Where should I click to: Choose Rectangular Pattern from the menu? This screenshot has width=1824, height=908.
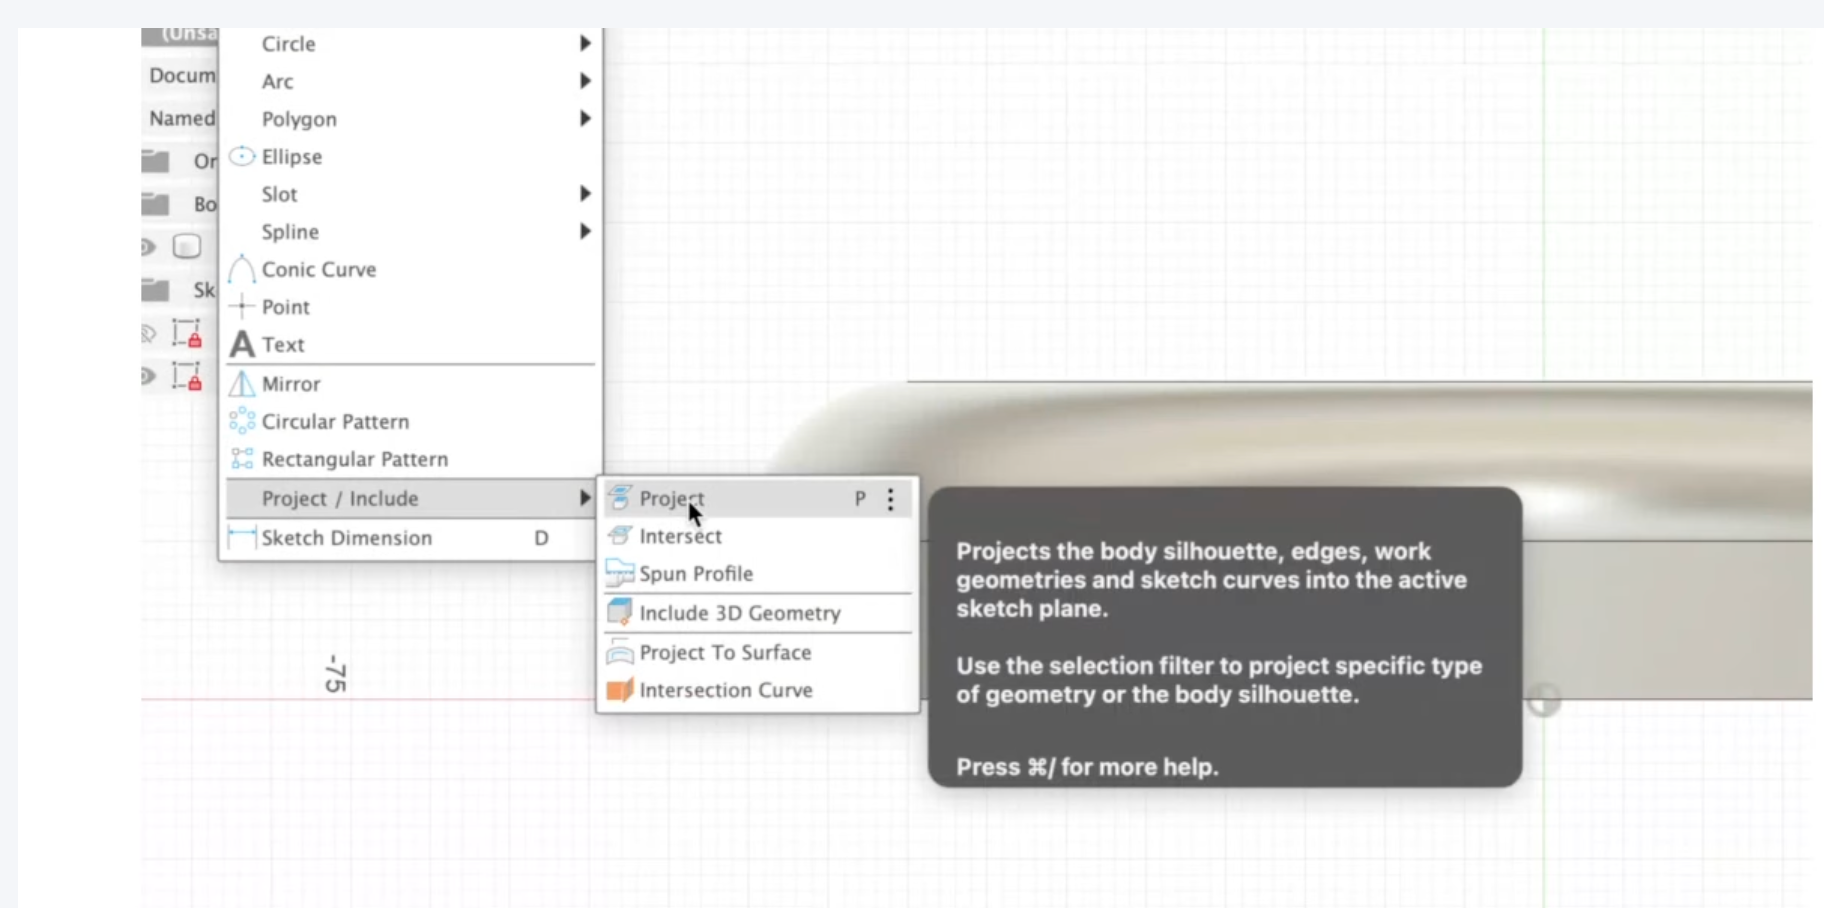tap(411, 459)
